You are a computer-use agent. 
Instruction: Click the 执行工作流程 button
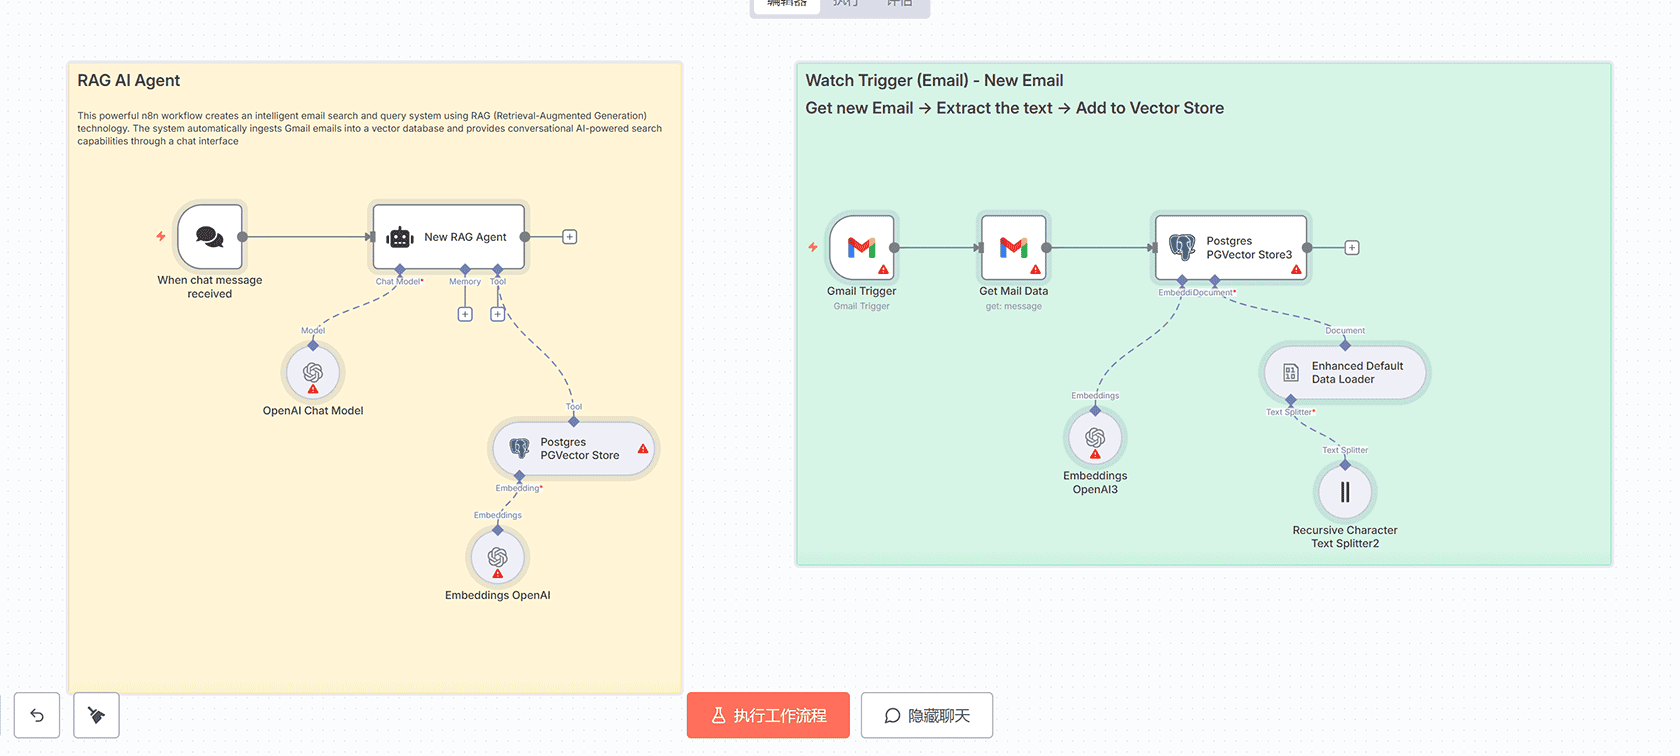(x=768, y=715)
